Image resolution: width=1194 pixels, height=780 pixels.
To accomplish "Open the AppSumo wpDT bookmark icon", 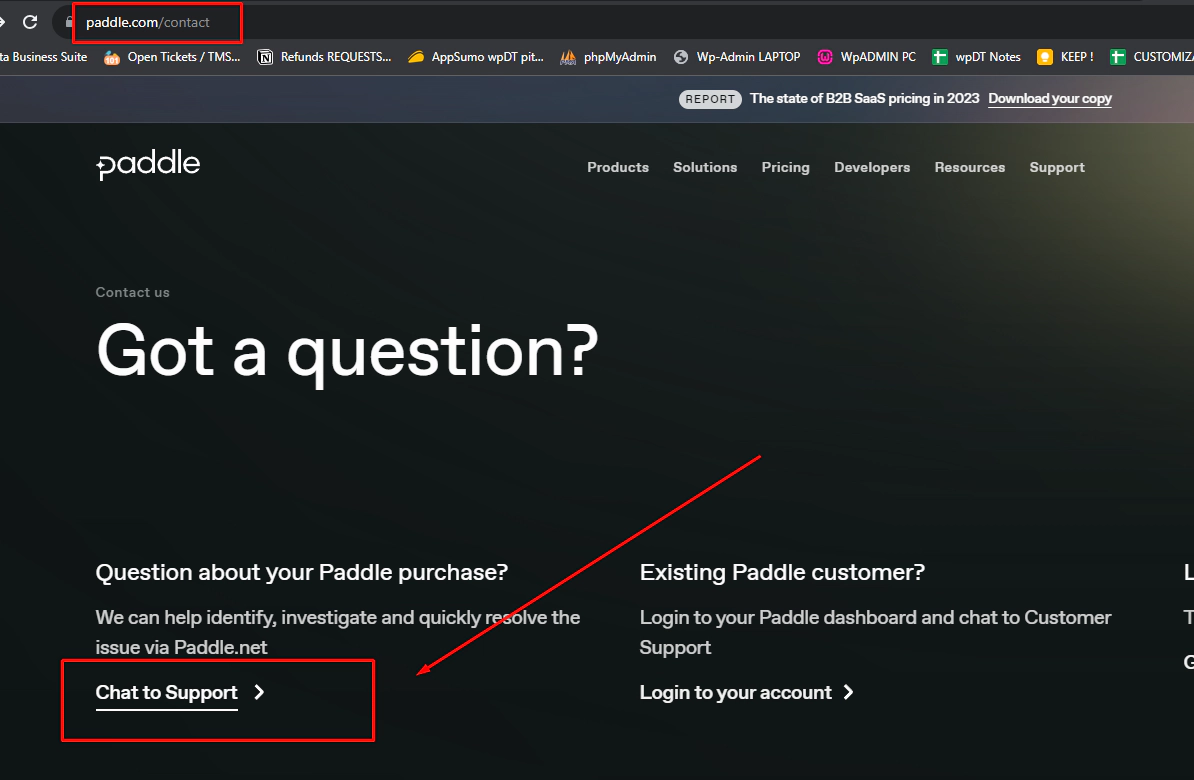I will tap(416, 57).
